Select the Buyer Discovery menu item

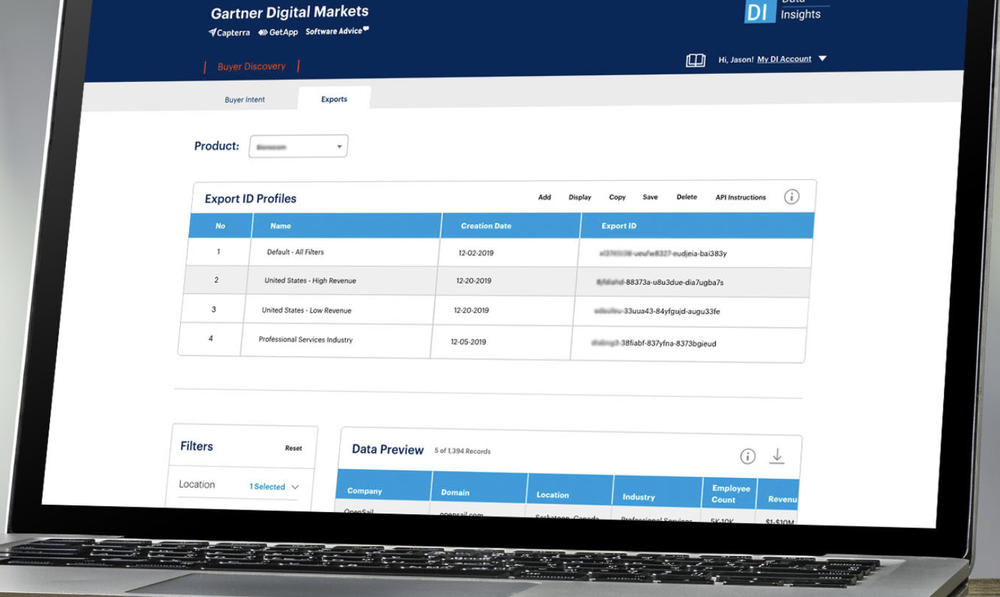pyautogui.click(x=251, y=66)
